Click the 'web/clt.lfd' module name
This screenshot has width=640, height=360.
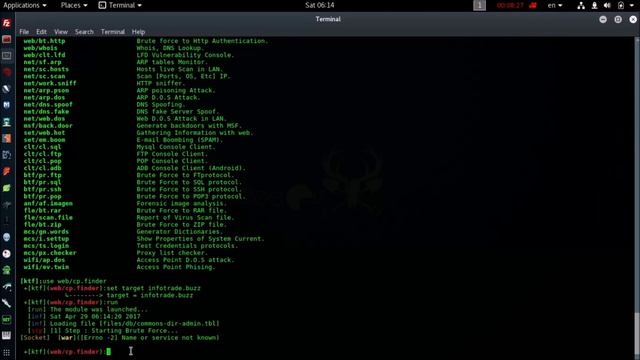click(x=44, y=55)
